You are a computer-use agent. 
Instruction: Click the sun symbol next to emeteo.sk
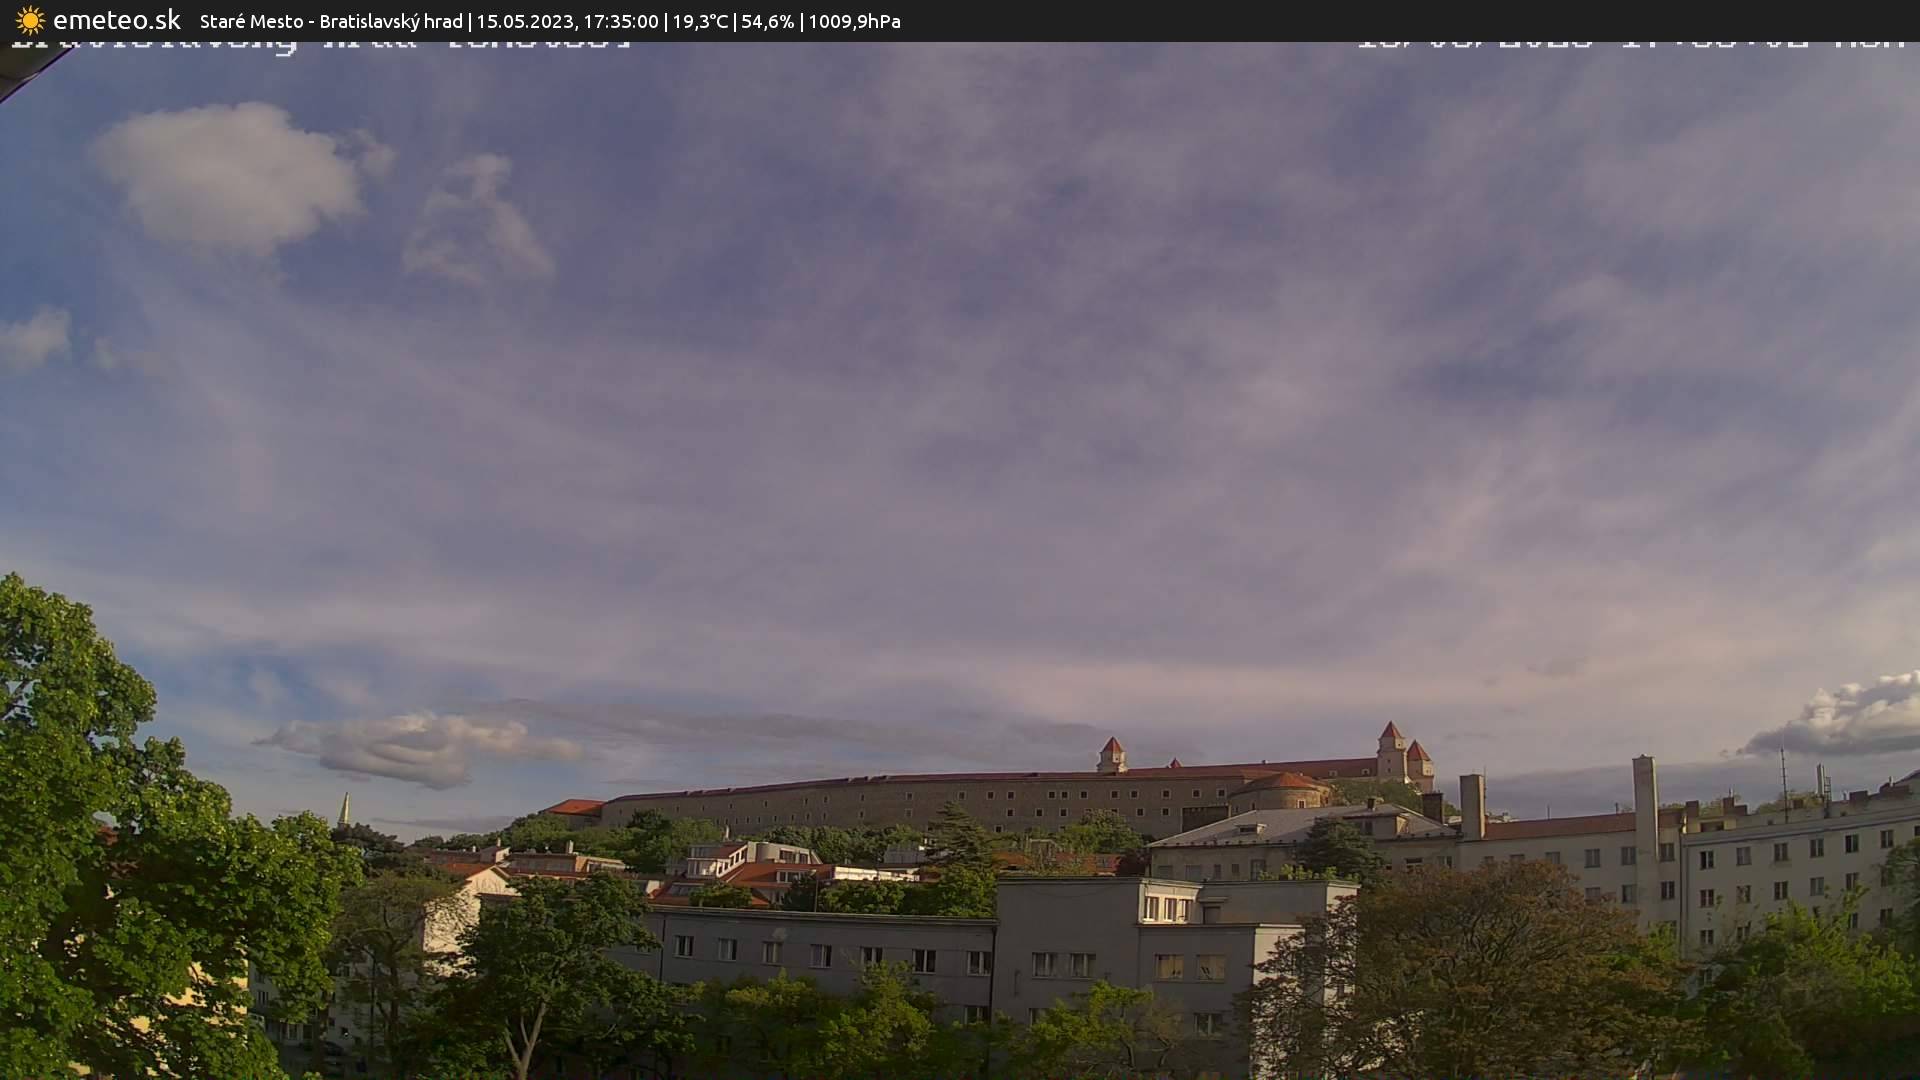click(x=27, y=19)
